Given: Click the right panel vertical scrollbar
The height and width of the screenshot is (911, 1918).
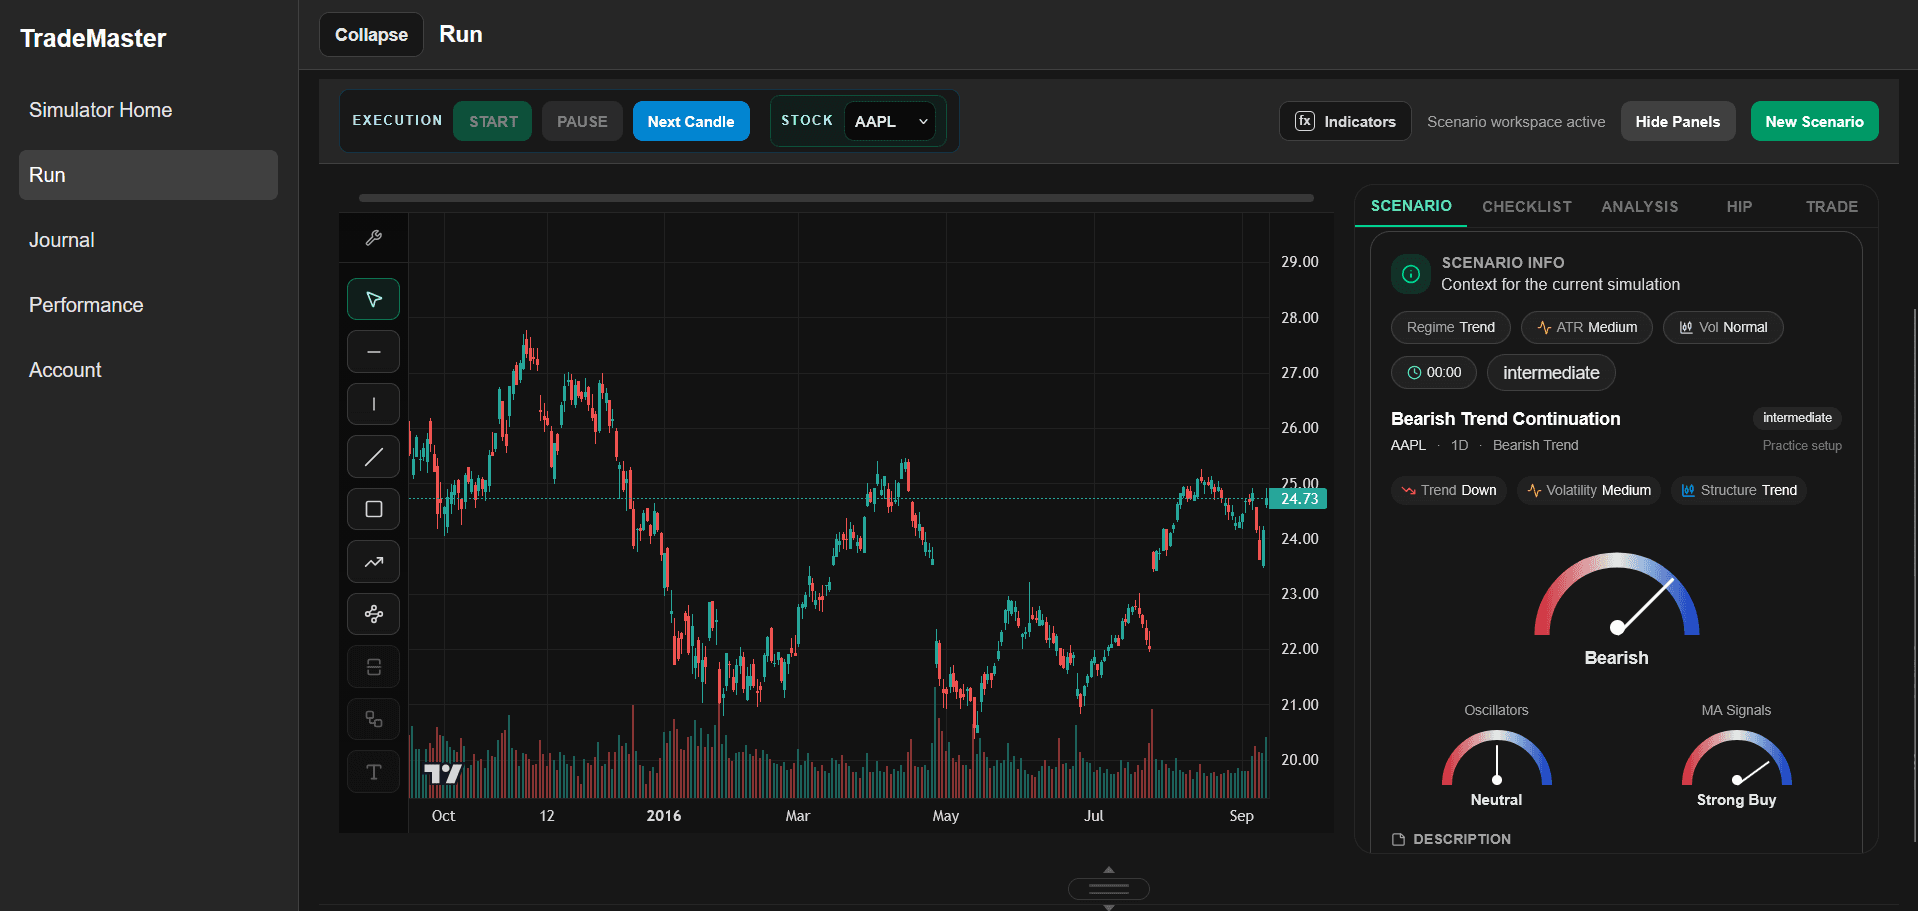Looking at the screenshot, I should (x=1915, y=575).
